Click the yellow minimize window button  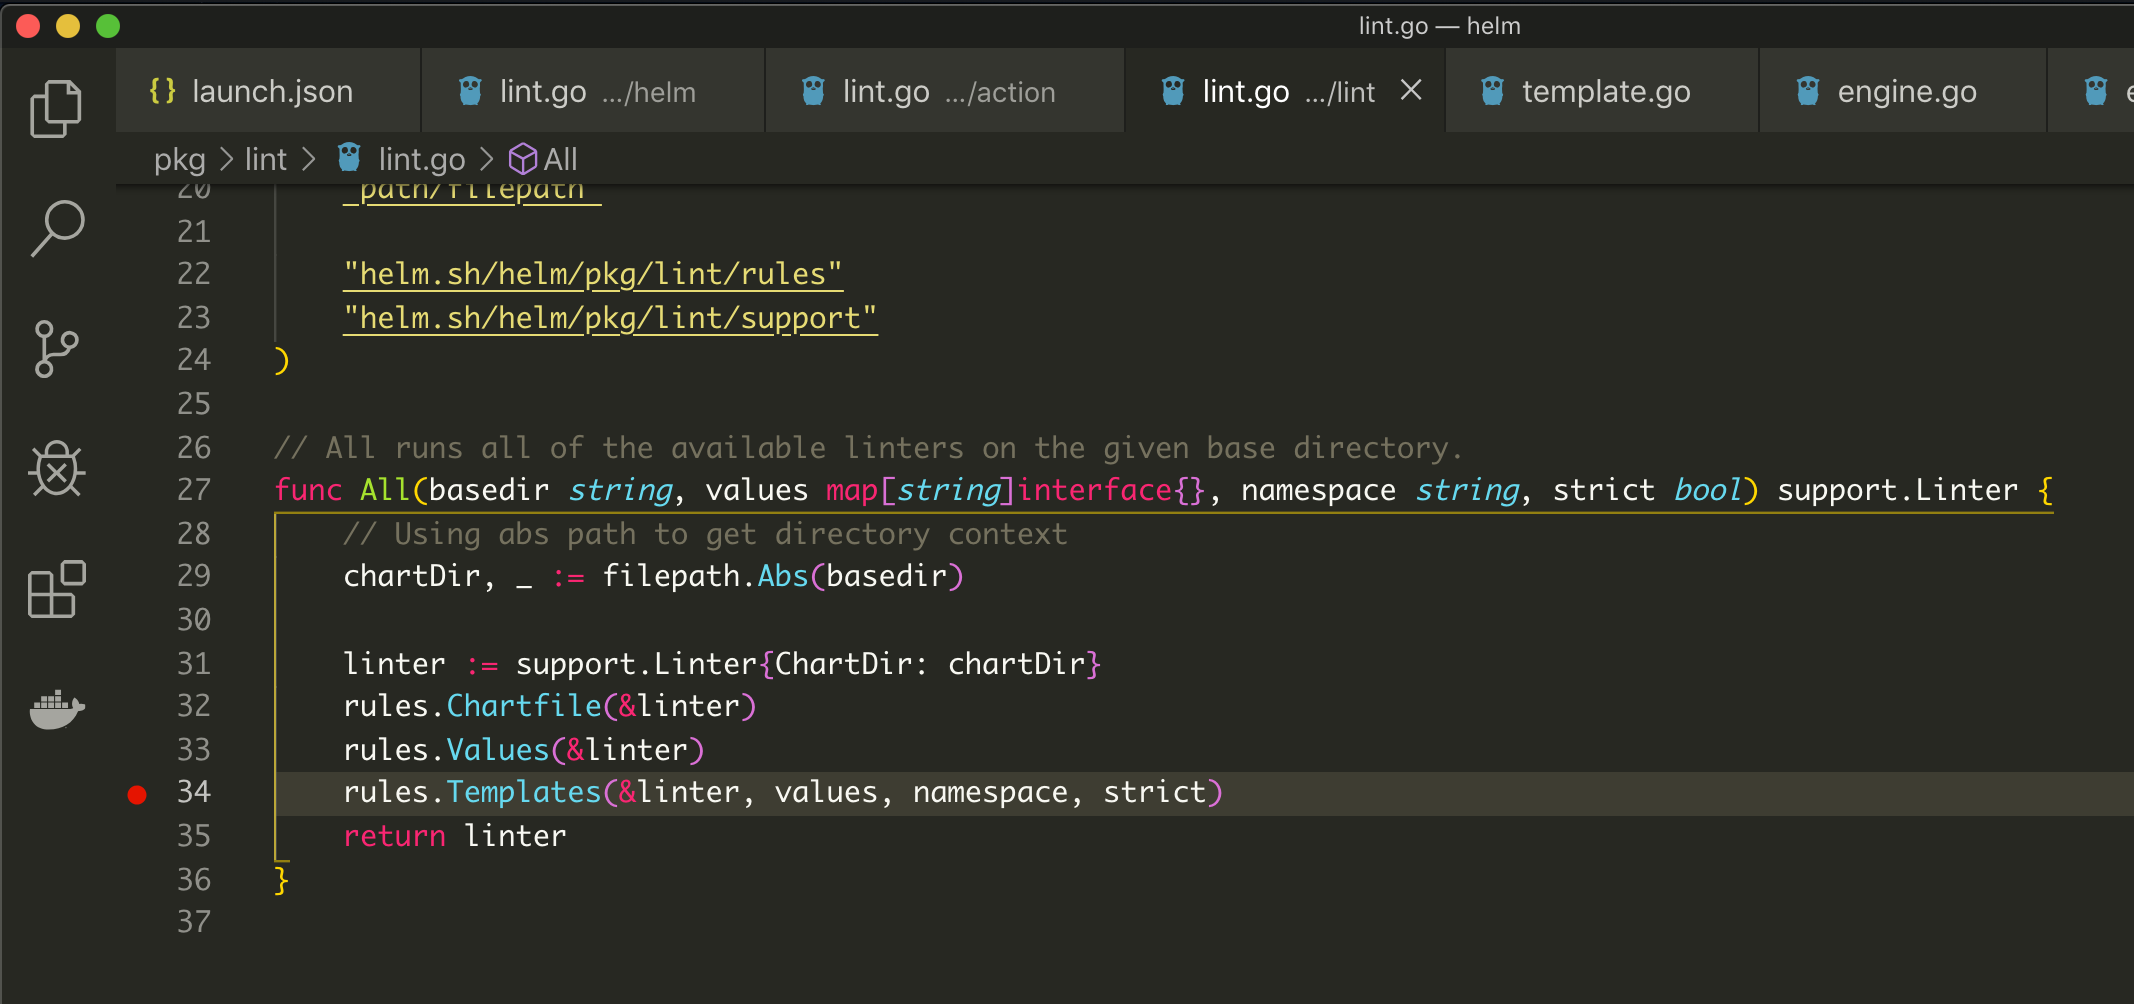tap(68, 27)
